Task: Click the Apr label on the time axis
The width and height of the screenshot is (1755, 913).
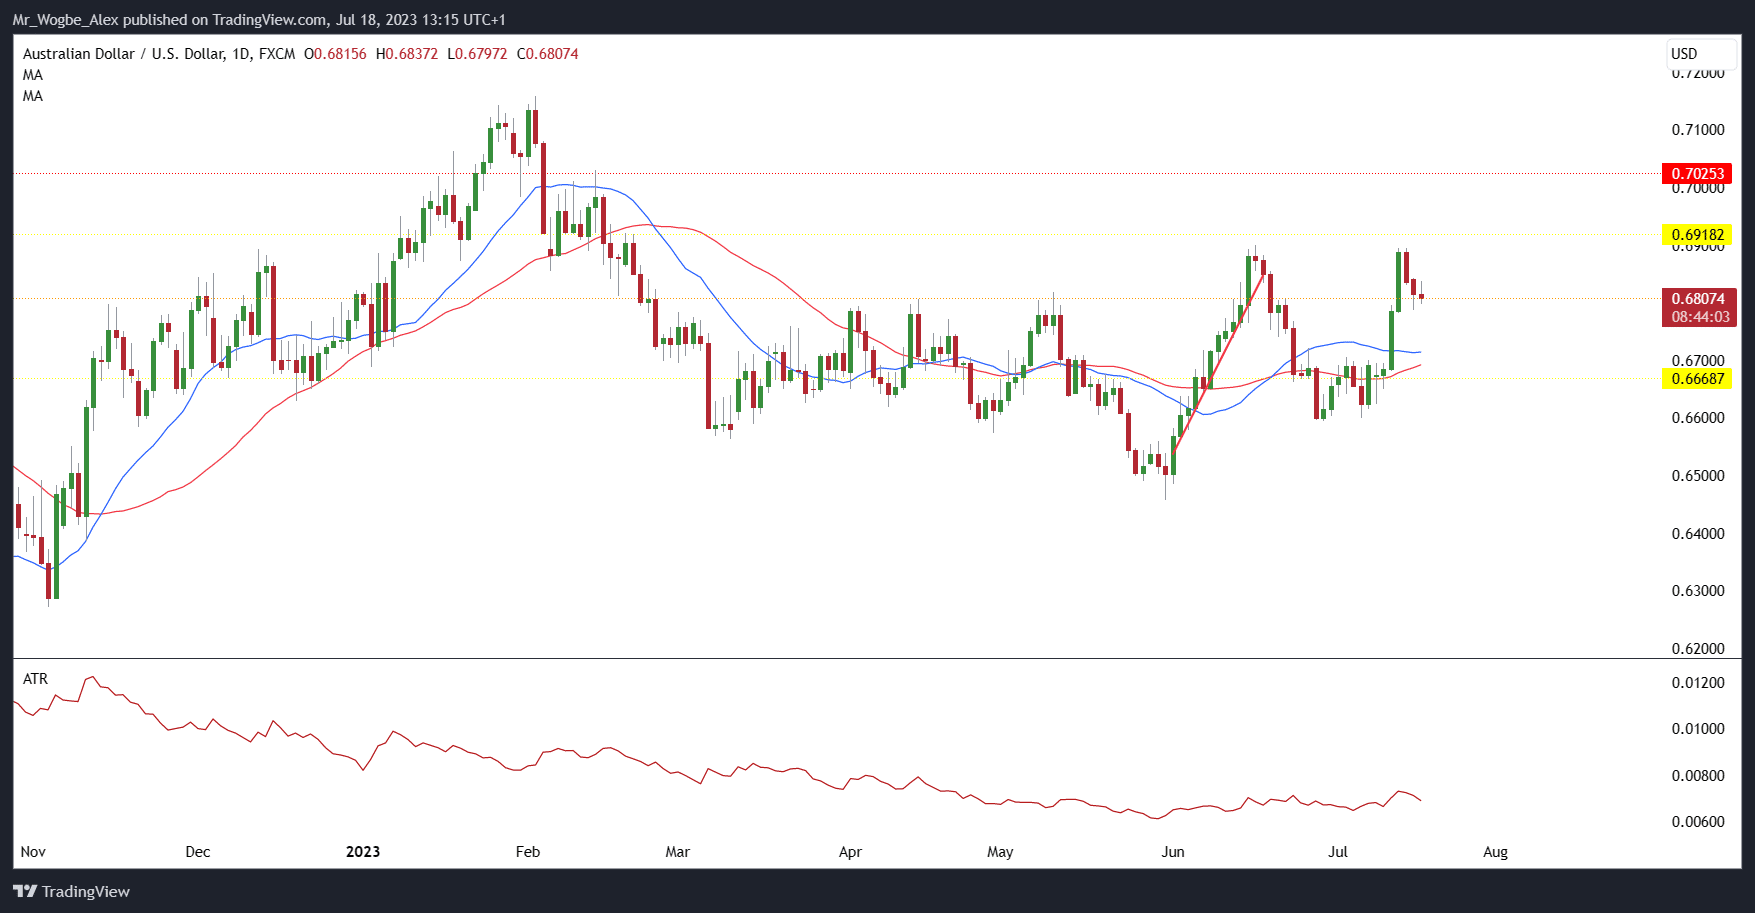Action: [x=850, y=852]
